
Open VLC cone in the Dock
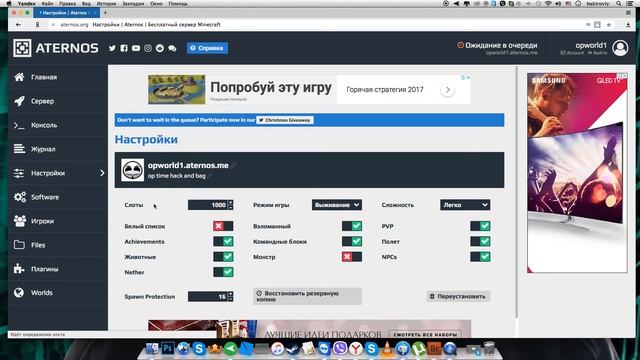(387, 349)
